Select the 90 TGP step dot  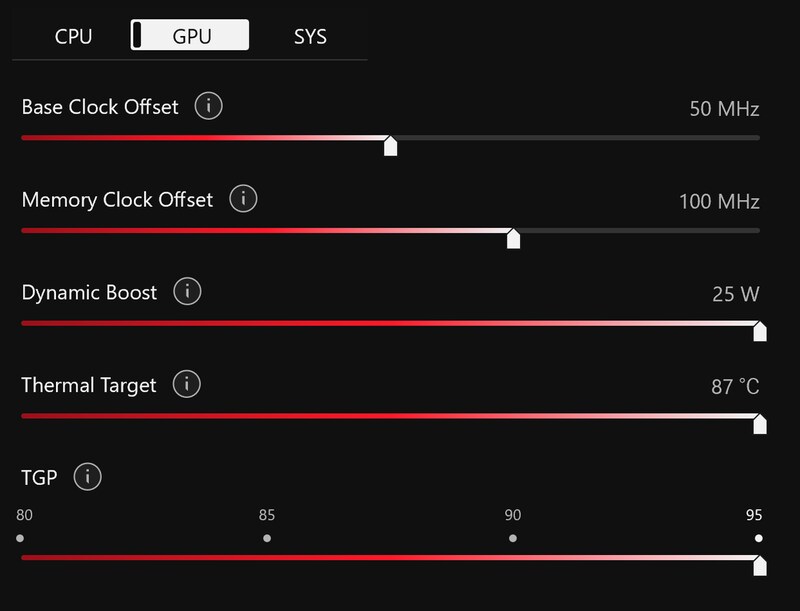513,538
